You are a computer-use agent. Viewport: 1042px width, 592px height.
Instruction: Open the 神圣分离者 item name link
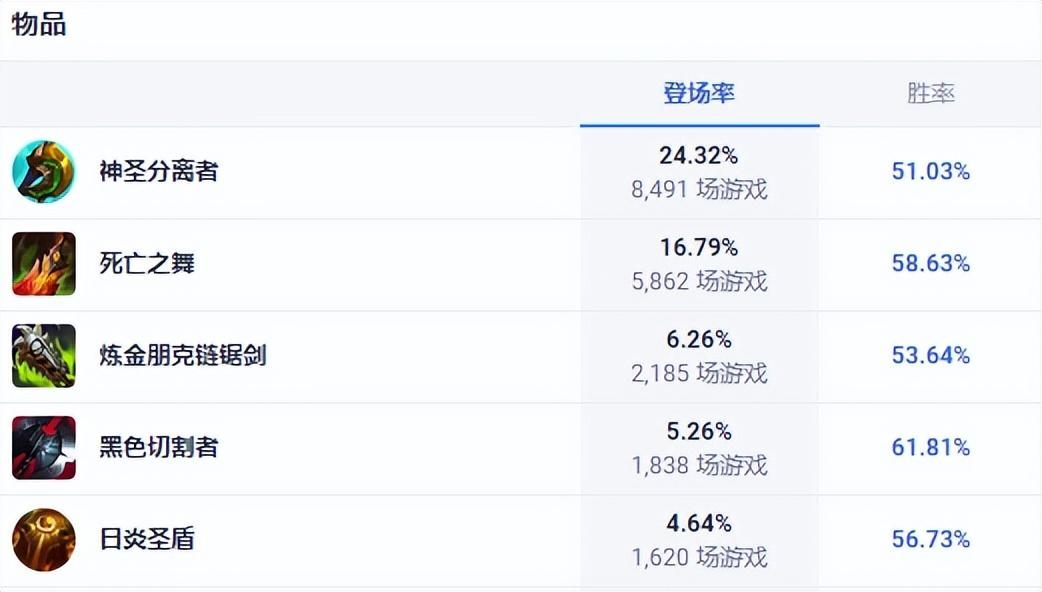click(159, 171)
